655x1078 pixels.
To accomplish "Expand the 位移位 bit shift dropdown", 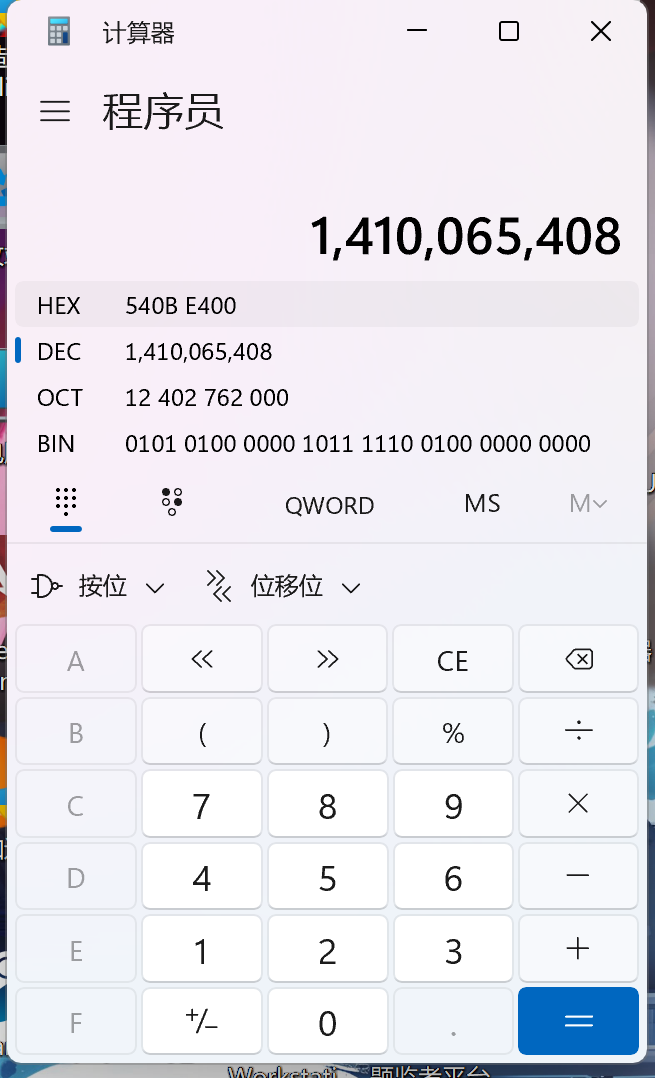I will 283,587.
